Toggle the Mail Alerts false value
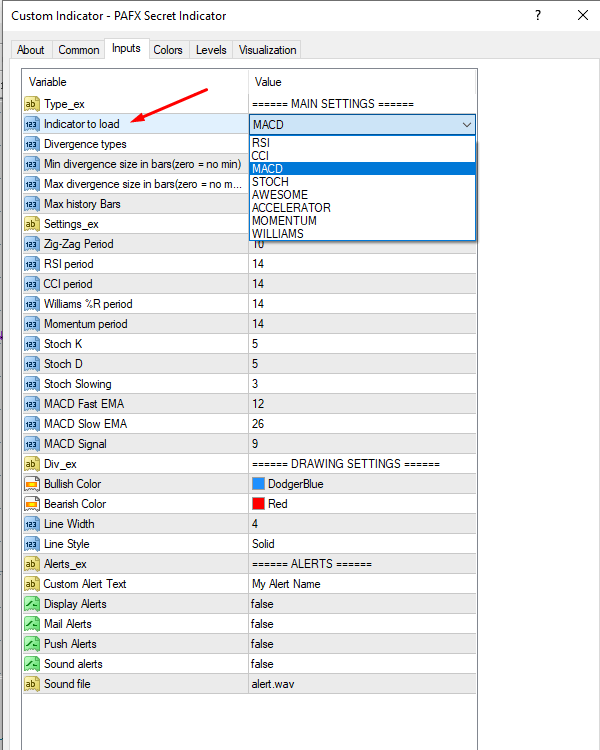600x750 pixels. (362, 624)
